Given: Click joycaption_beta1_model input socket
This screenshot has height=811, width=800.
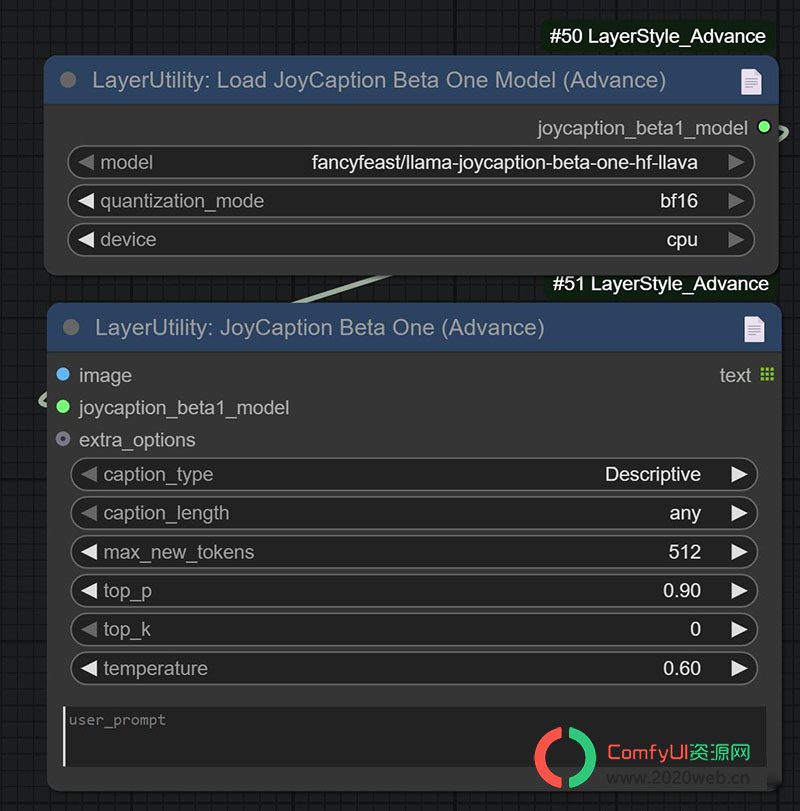Looking at the screenshot, I should point(63,407).
